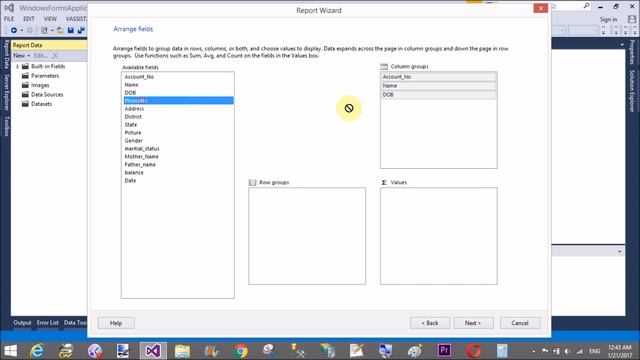Open the New dropdown in Report Data panel
The width and height of the screenshot is (640, 360).
tap(22, 56)
